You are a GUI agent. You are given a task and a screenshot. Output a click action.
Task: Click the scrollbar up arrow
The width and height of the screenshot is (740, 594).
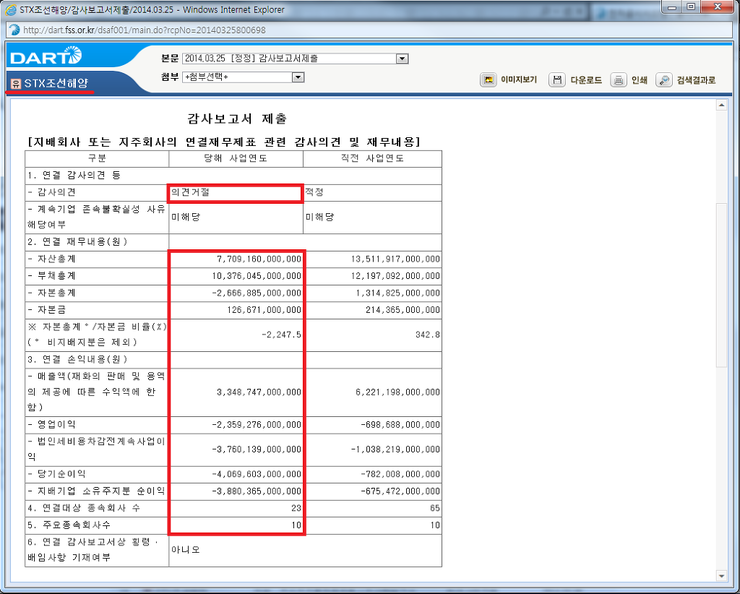[721, 105]
